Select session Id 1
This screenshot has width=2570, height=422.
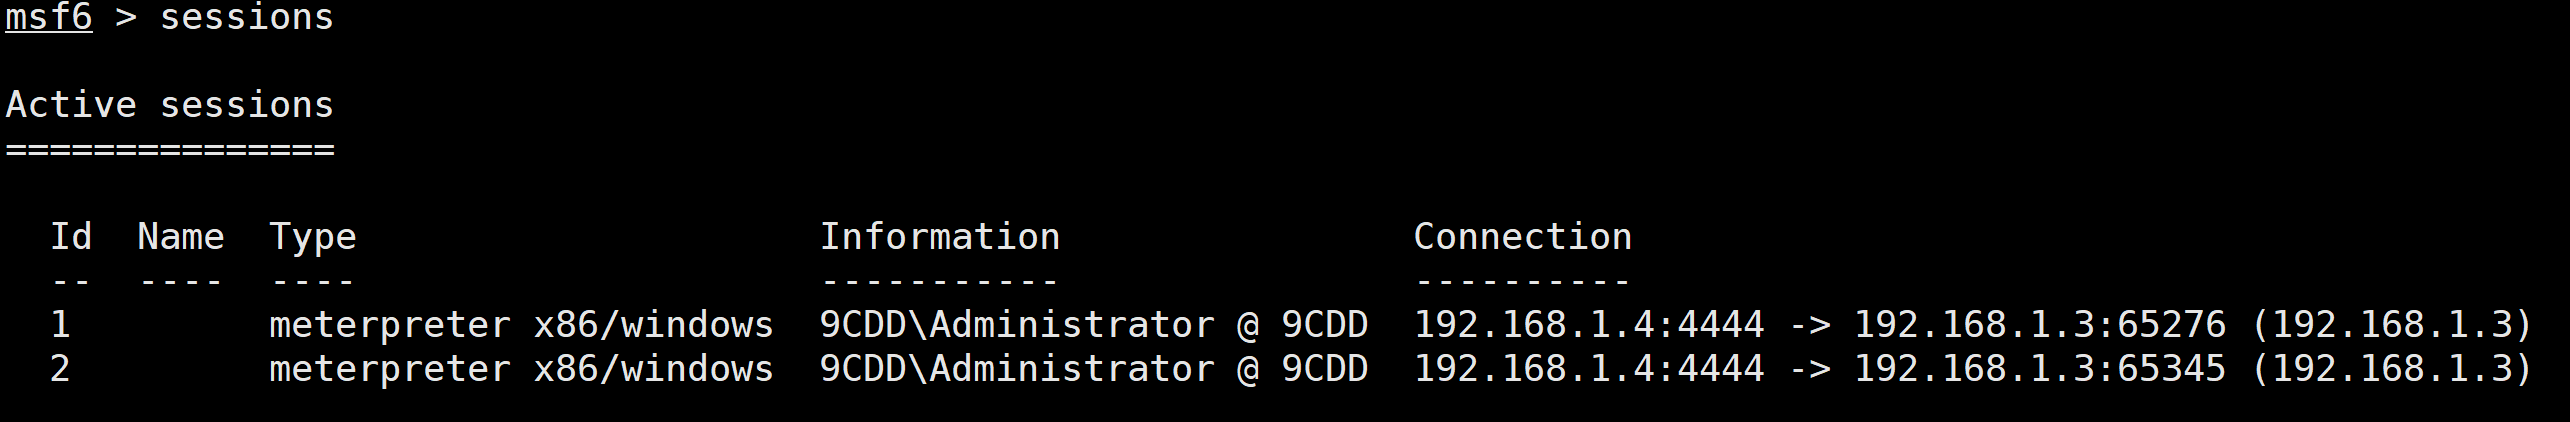tap(60, 325)
